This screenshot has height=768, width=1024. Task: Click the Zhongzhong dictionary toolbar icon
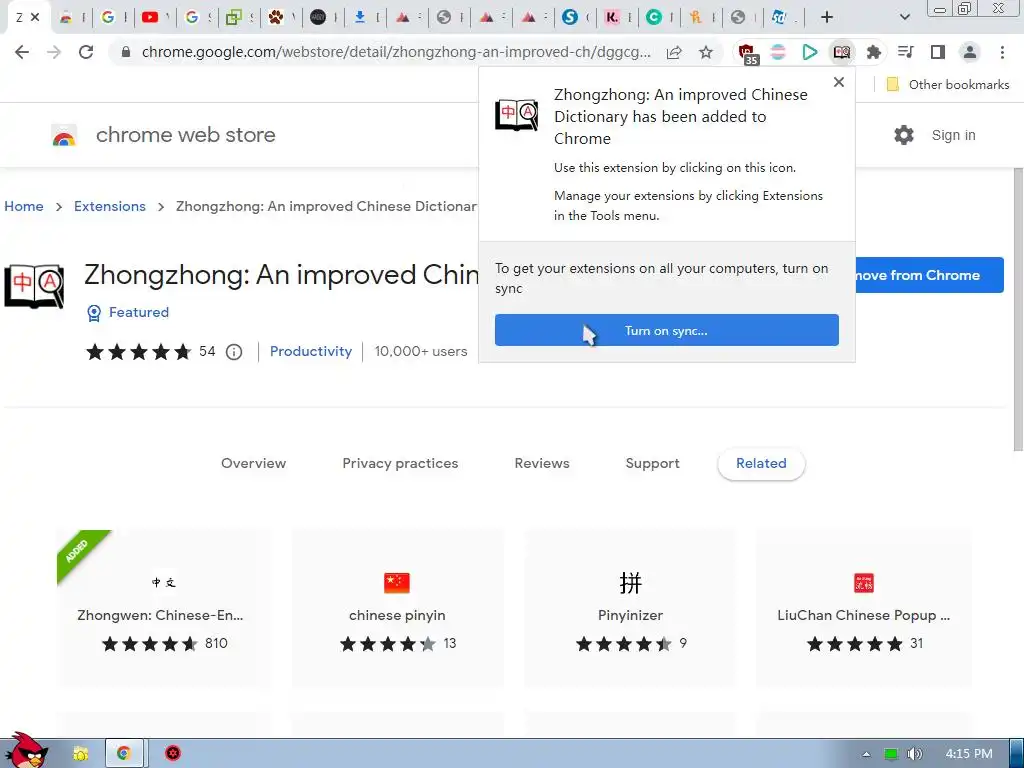pyautogui.click(x=842, y=52)
